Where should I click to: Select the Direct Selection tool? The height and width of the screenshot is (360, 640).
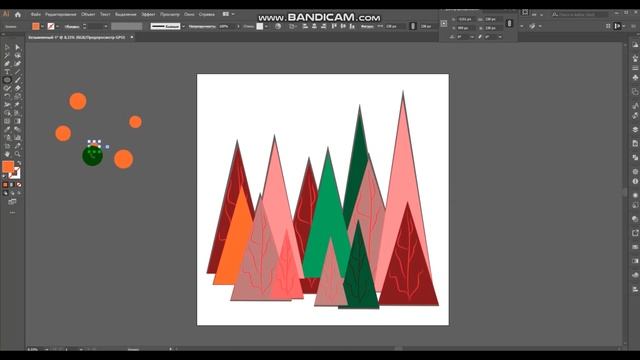click(x=18, y=47)
